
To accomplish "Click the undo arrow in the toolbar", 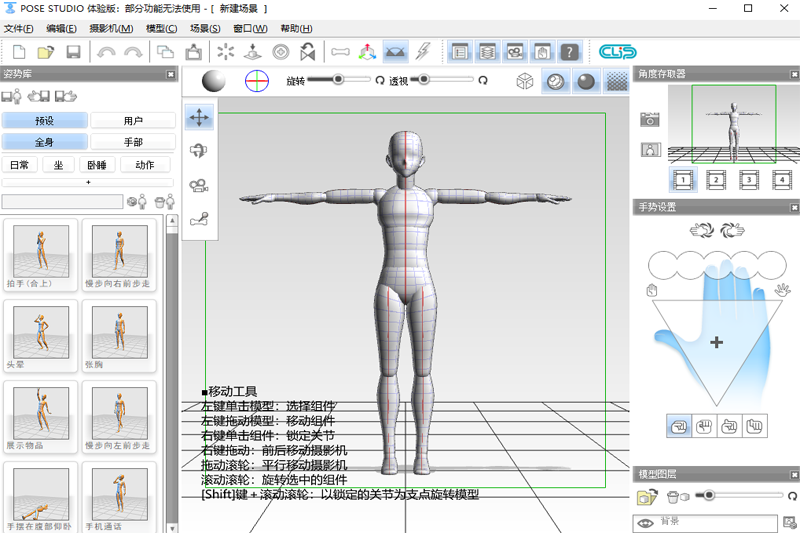I will pos(105,51).
